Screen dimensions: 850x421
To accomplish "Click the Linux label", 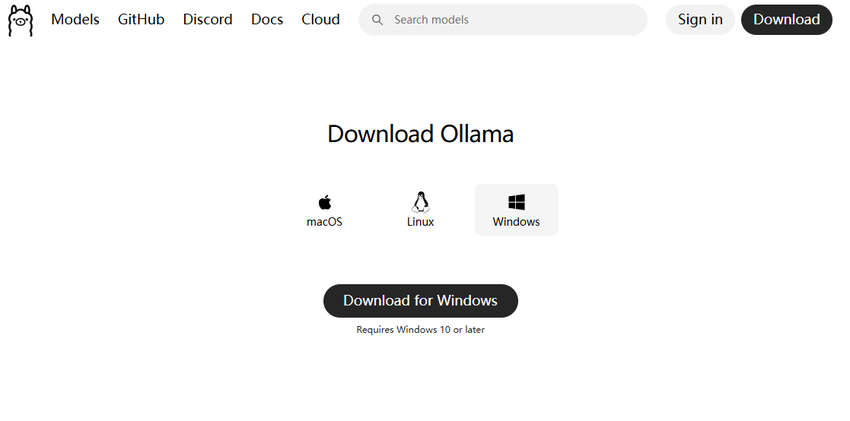I will pyautogui.click(x=420, y=222).
